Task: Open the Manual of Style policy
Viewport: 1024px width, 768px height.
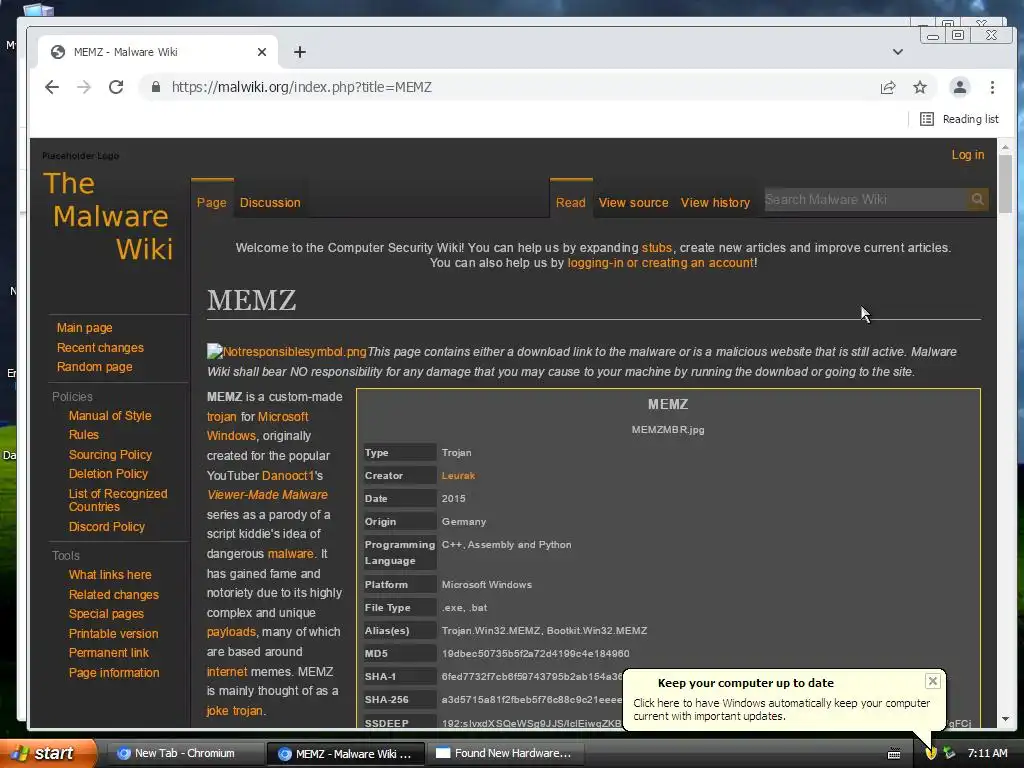Action: tap(110, 415)
